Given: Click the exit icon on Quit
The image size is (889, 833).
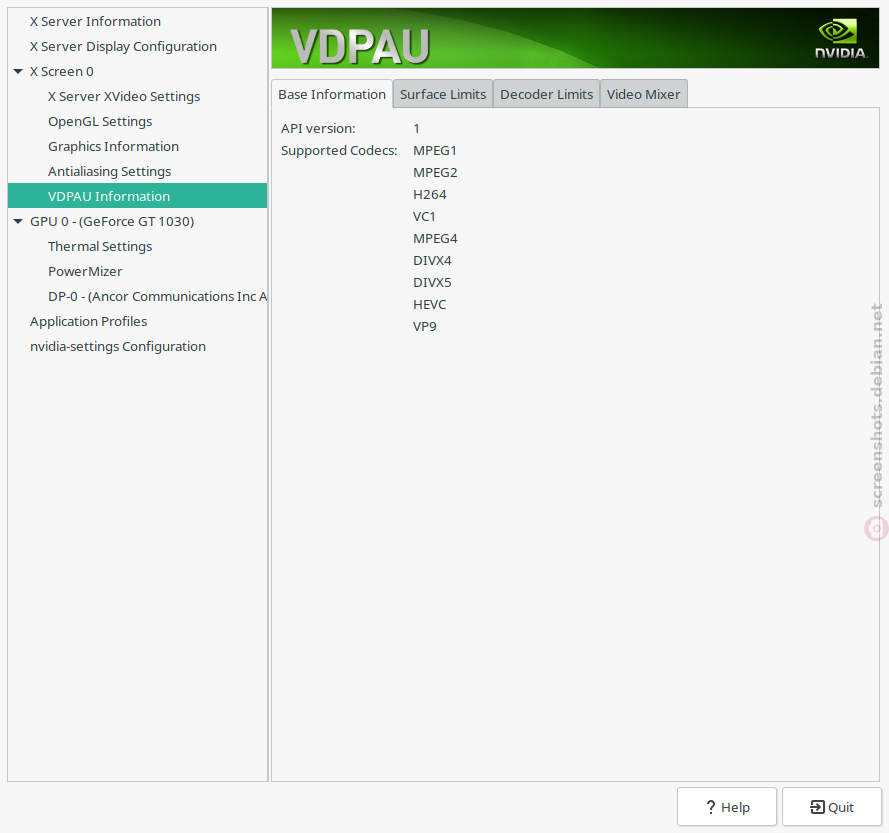Looking at the screenshot, I should [x=817, y=807].
